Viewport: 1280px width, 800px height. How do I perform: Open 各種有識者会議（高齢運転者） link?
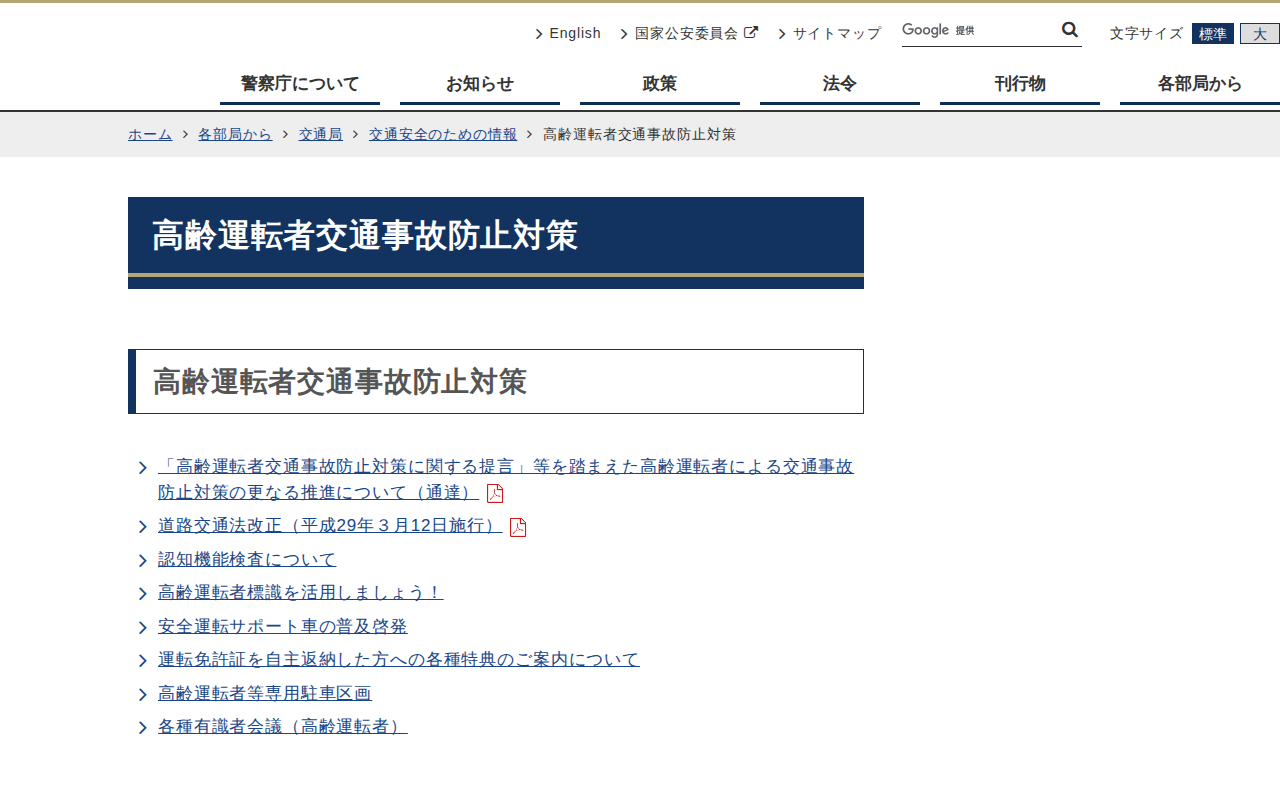283,726
